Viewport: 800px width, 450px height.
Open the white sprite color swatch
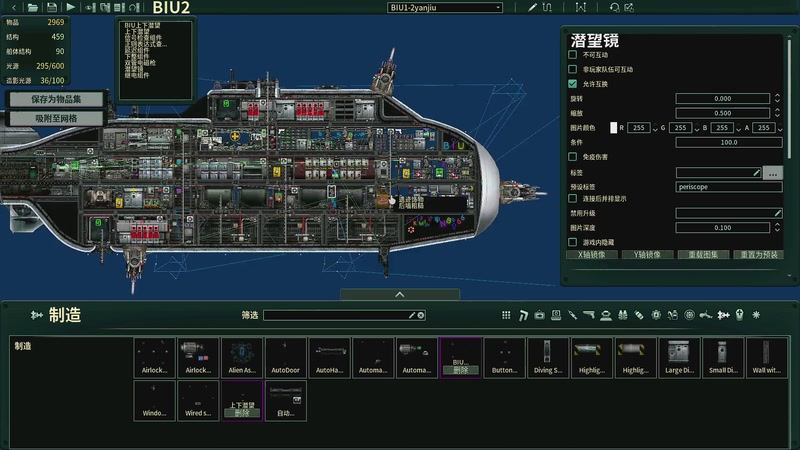pos(613,128)
